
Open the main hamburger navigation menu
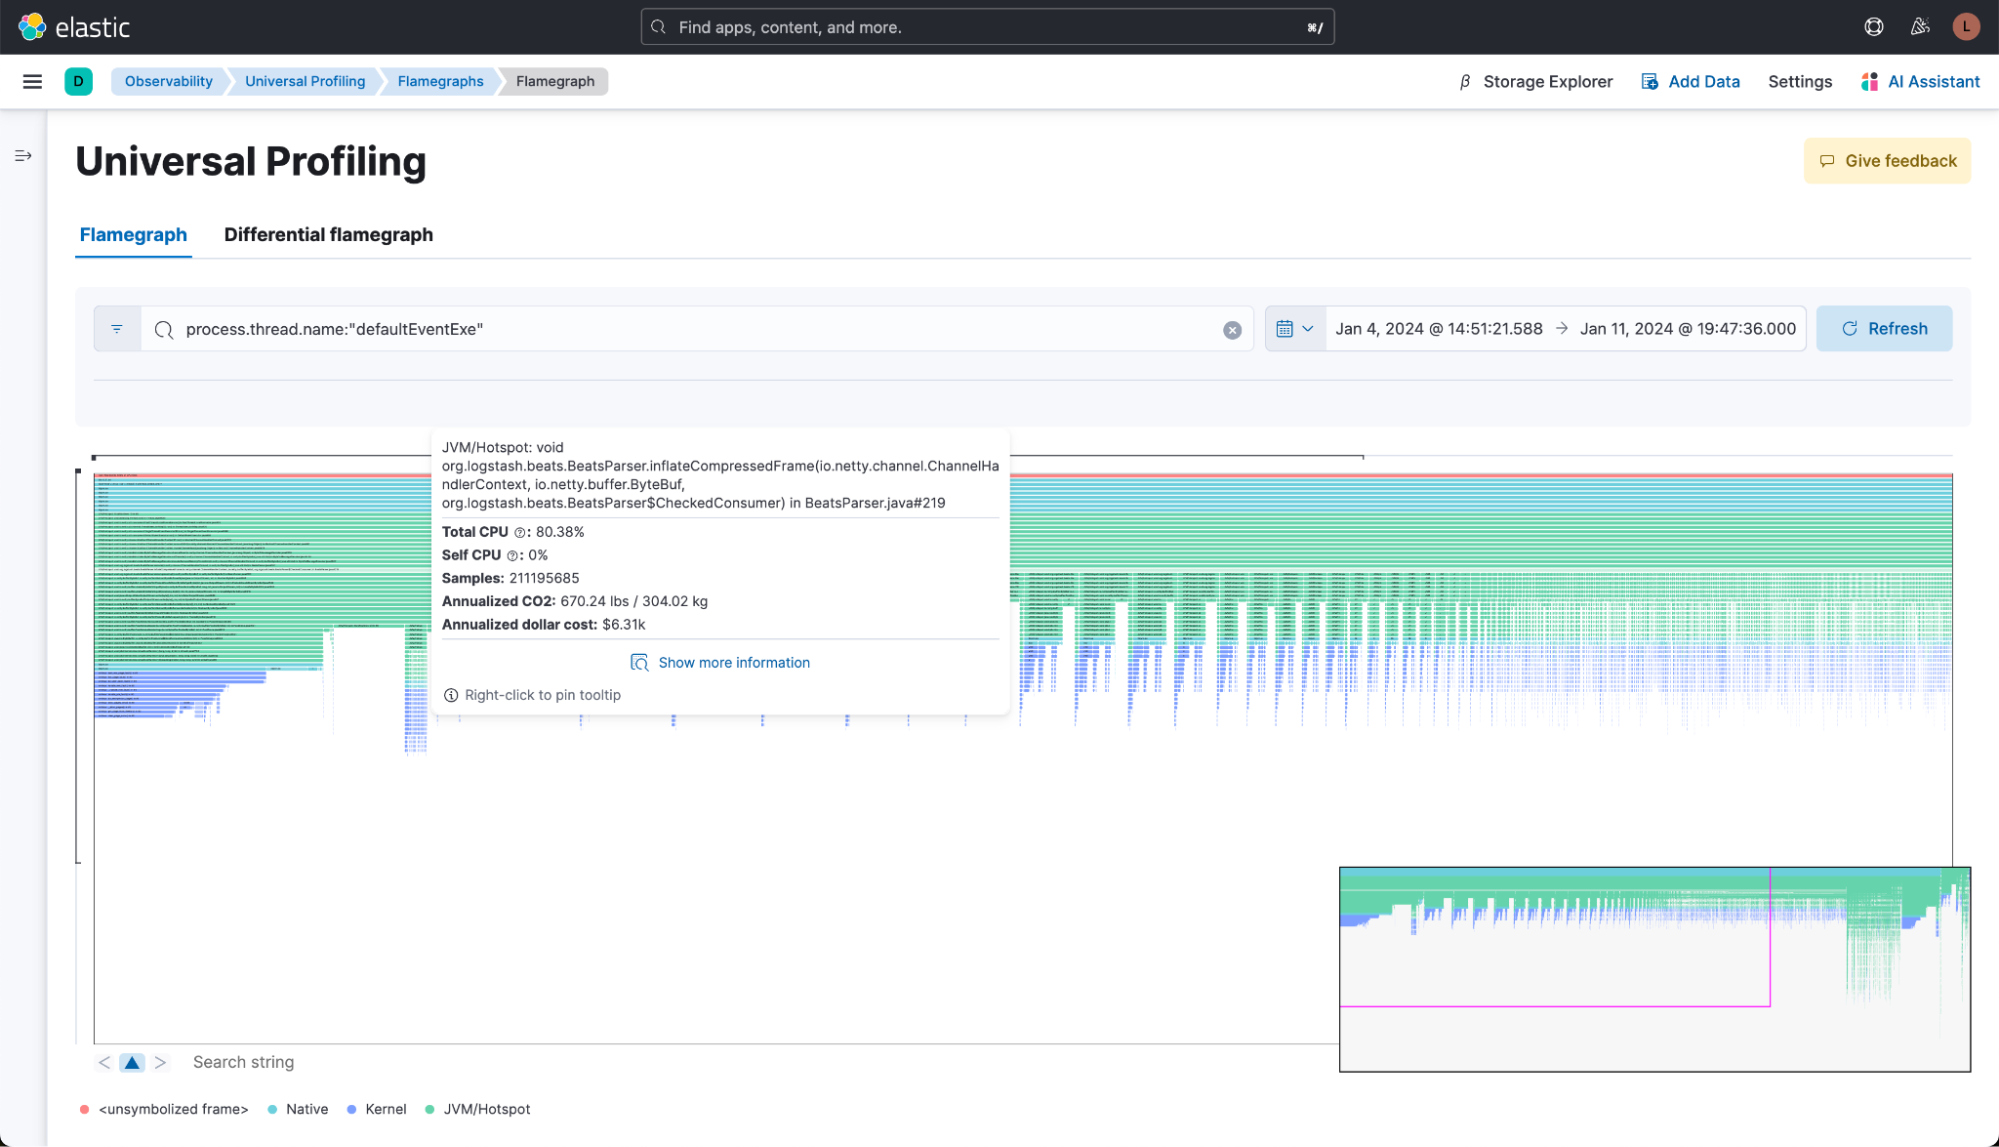point(32,81)
